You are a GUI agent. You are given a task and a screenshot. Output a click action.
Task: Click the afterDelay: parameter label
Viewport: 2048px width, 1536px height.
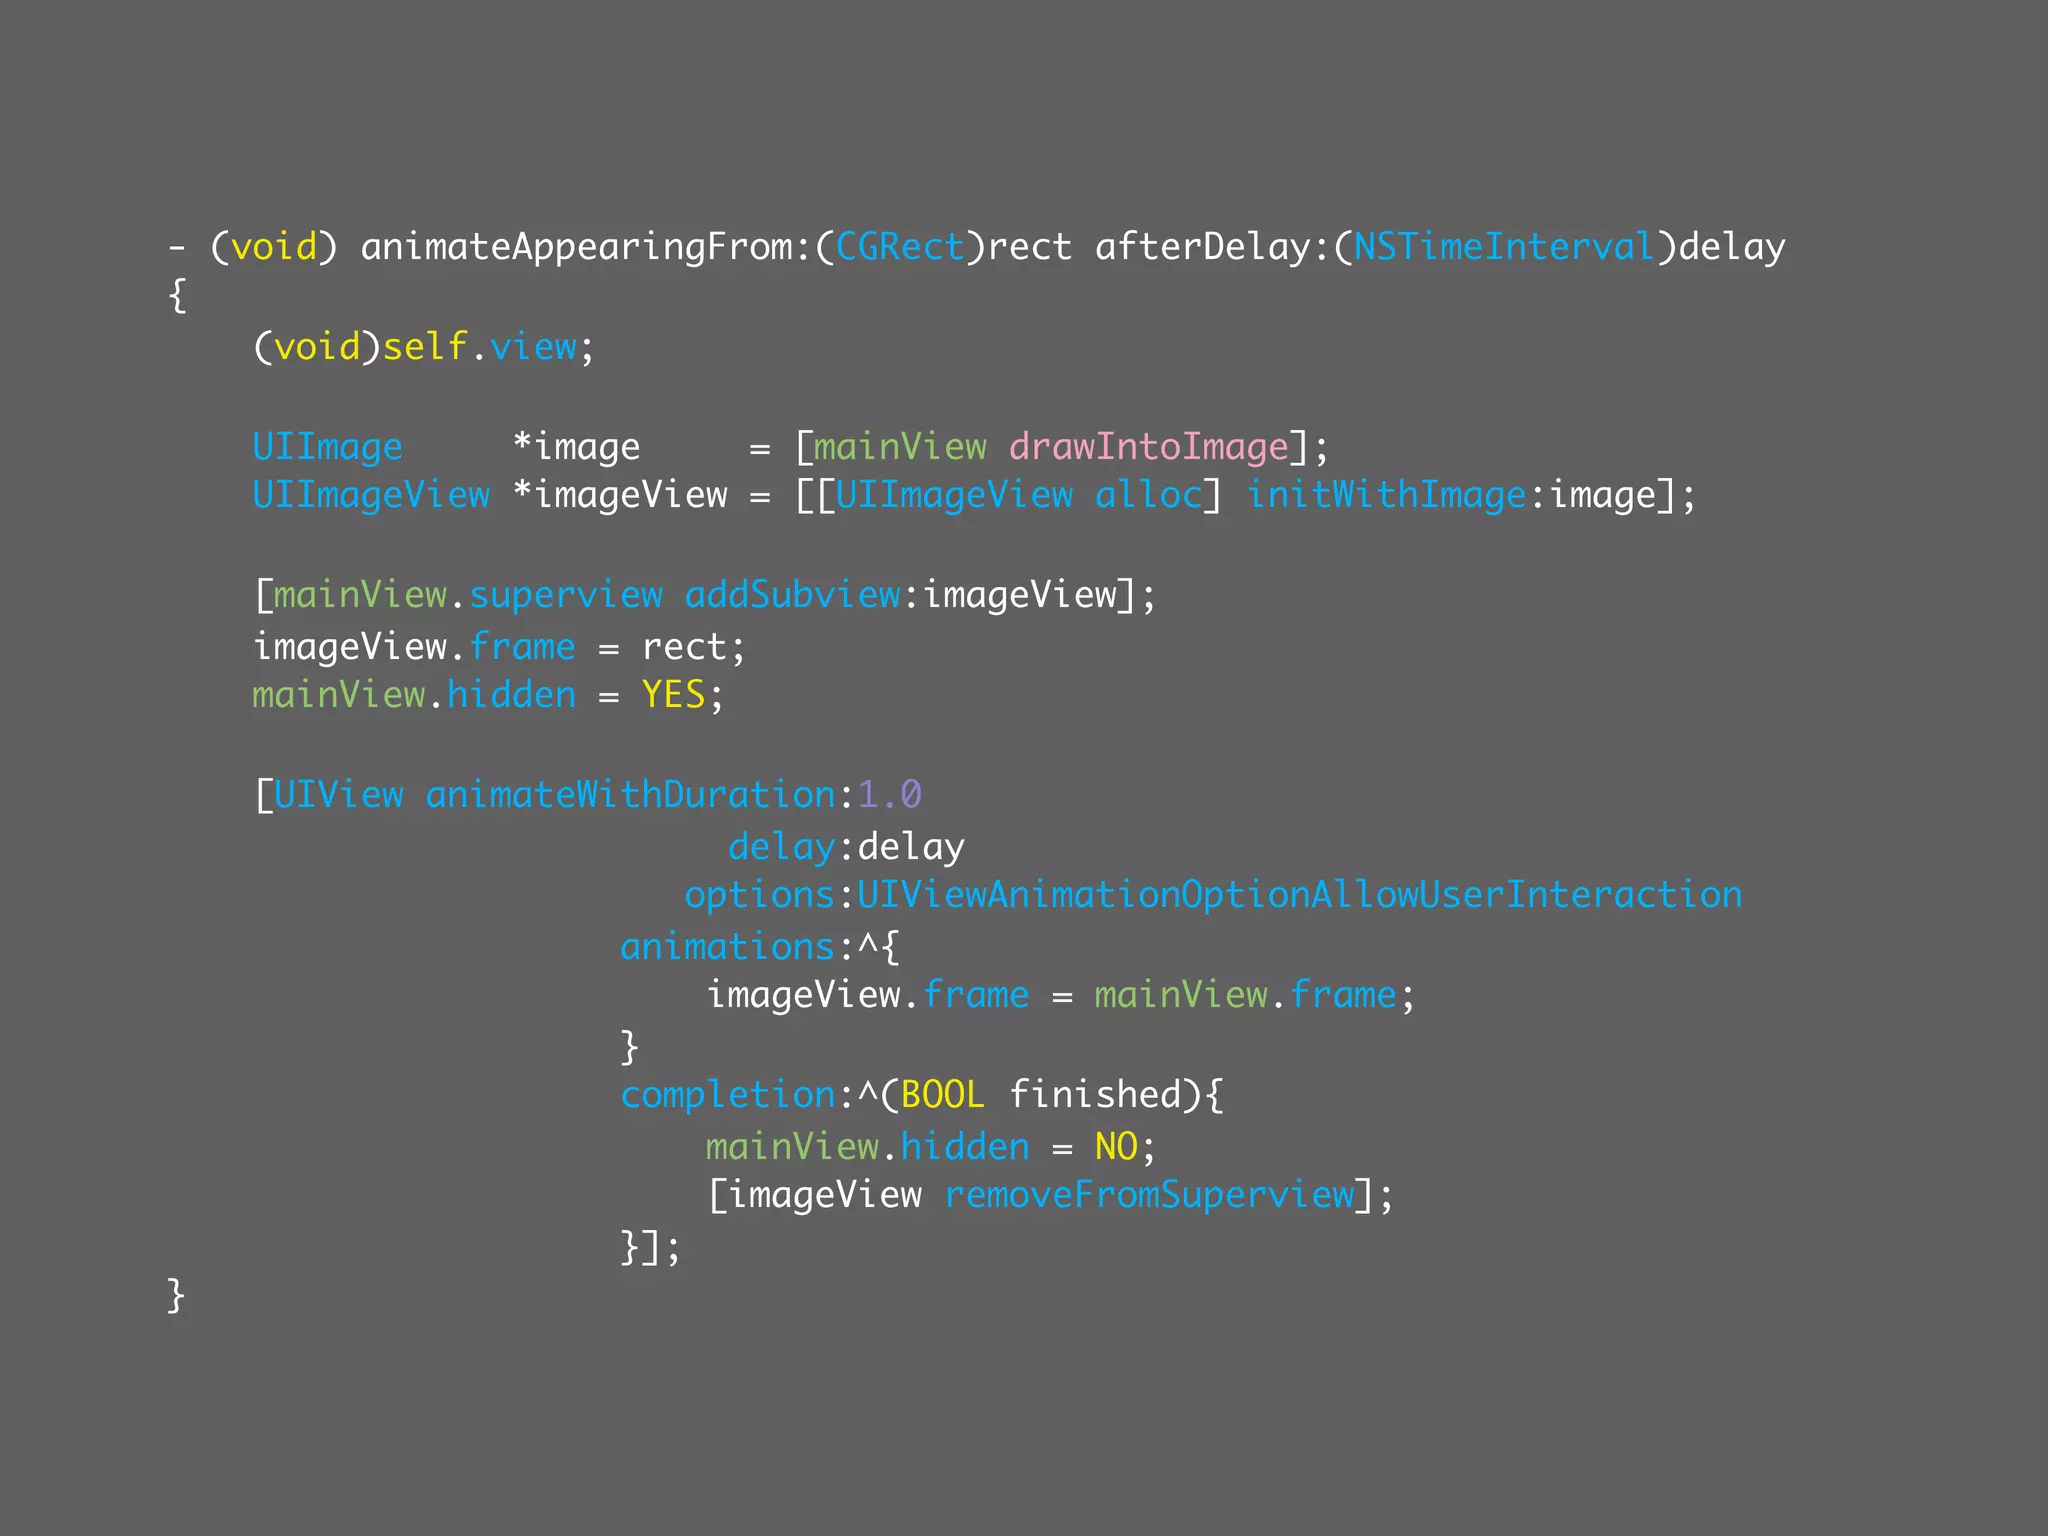click(x=1212, y=247)
